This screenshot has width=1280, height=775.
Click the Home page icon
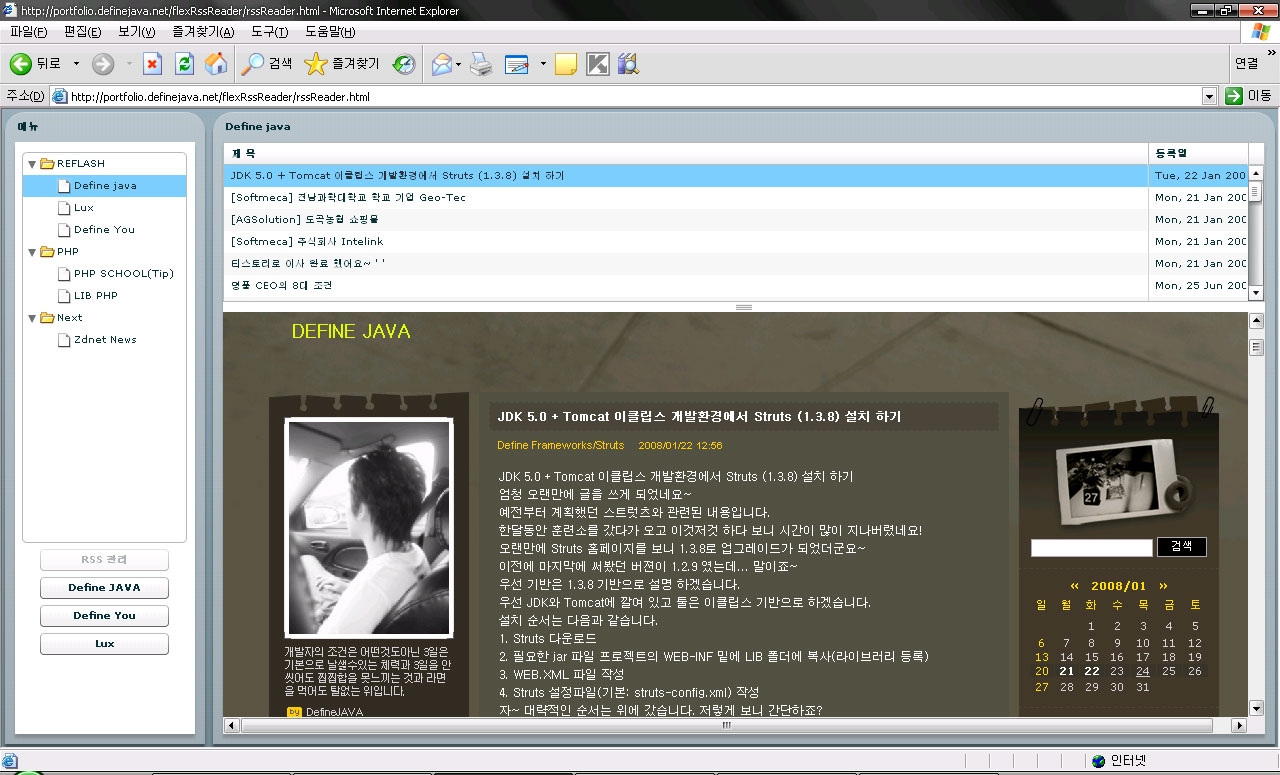pos(216,64)
